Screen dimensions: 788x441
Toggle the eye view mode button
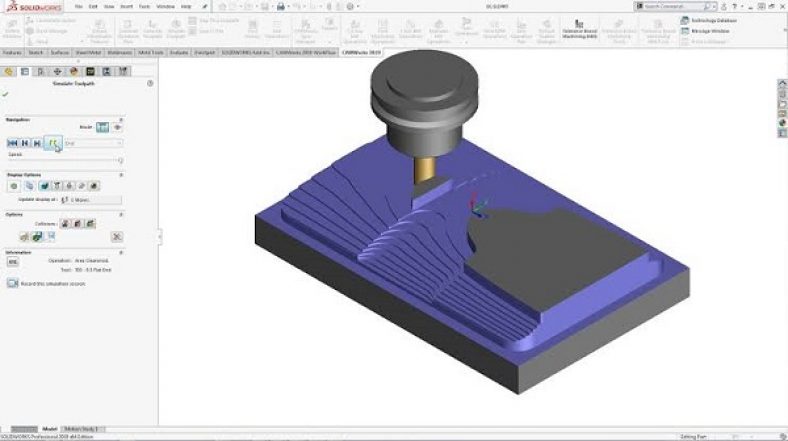pyautogui.click(x=118, y=128)
